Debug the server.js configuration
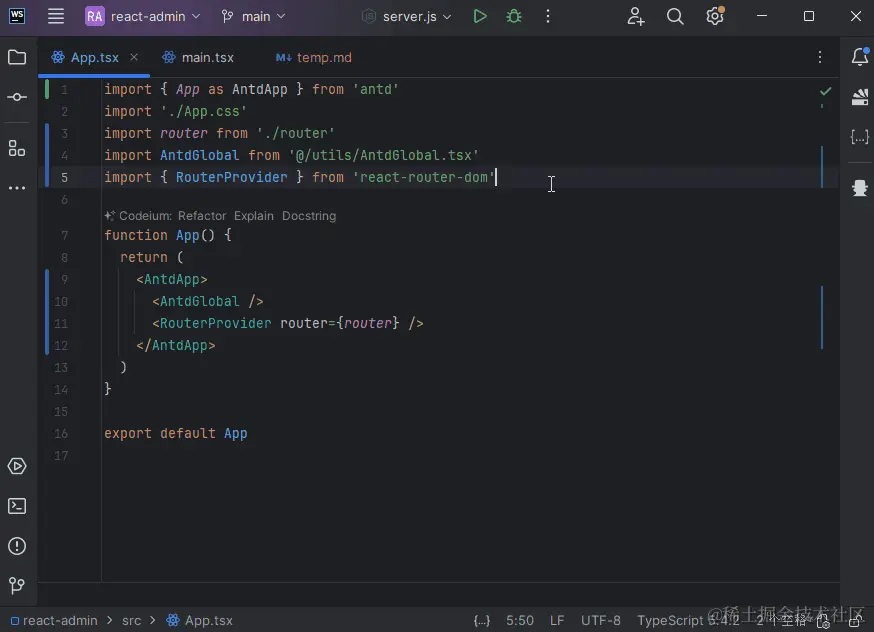The width and height of the screenshot is (874, 632). click(x=514, y=16)
